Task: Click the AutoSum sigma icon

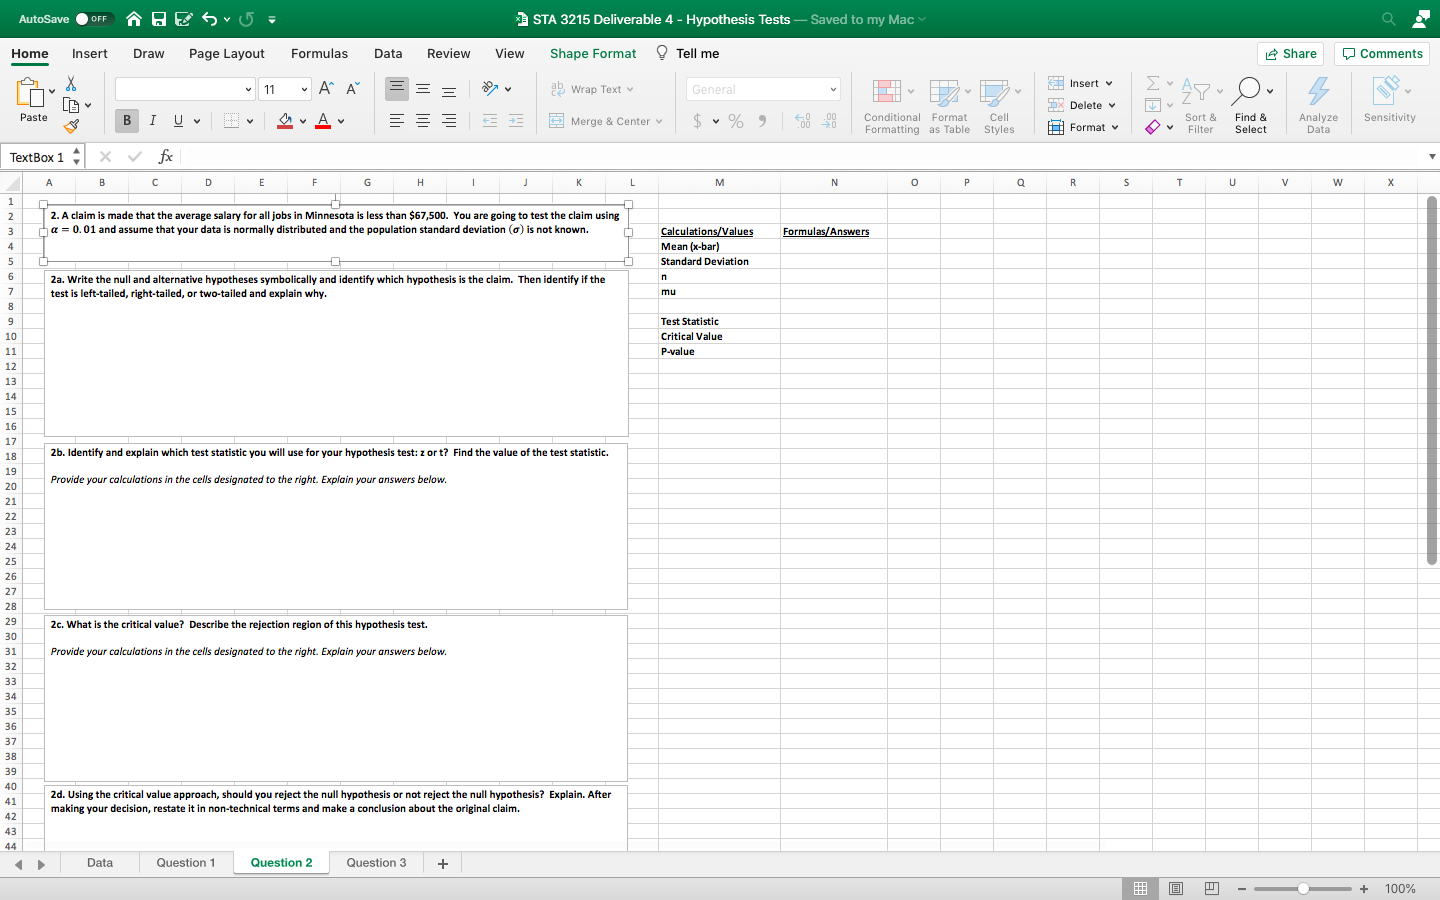Action: [1153, 83]
